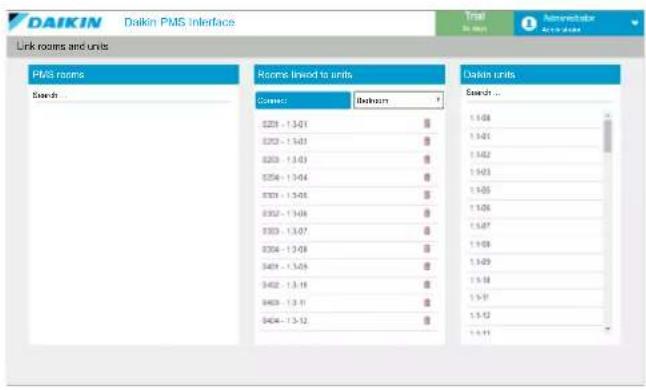
Task: Delete the 0201 room link
Action: click(x=427, y=124)
